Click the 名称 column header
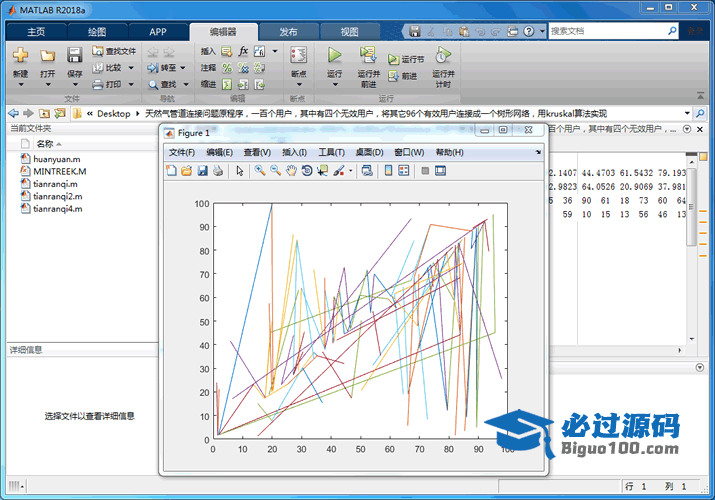The image size is (715, 500). coord(45,144)
